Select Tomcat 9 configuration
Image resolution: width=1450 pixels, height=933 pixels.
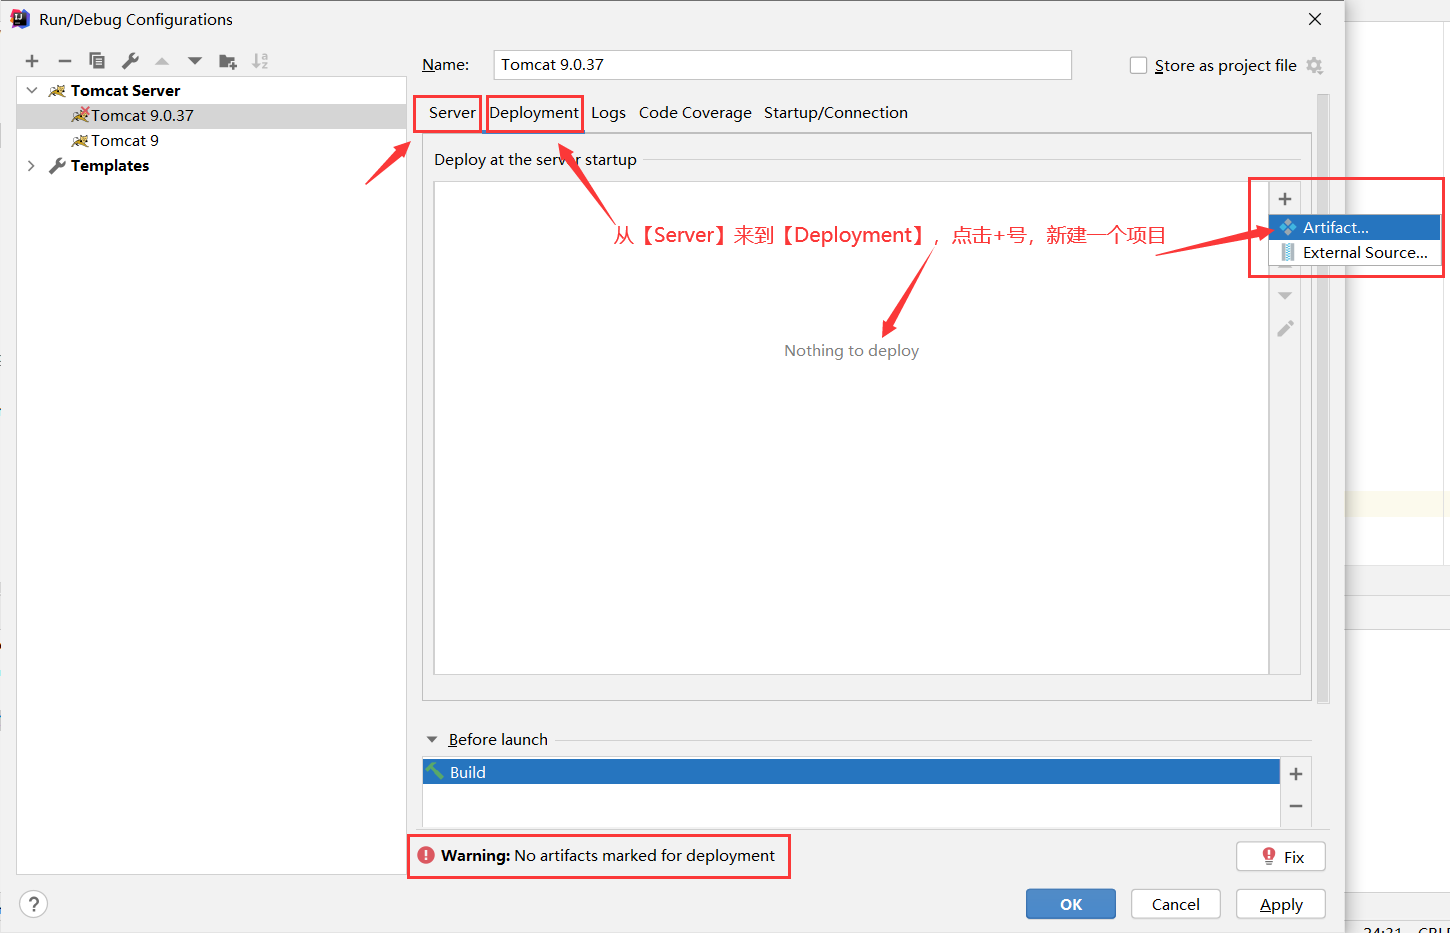211,141
